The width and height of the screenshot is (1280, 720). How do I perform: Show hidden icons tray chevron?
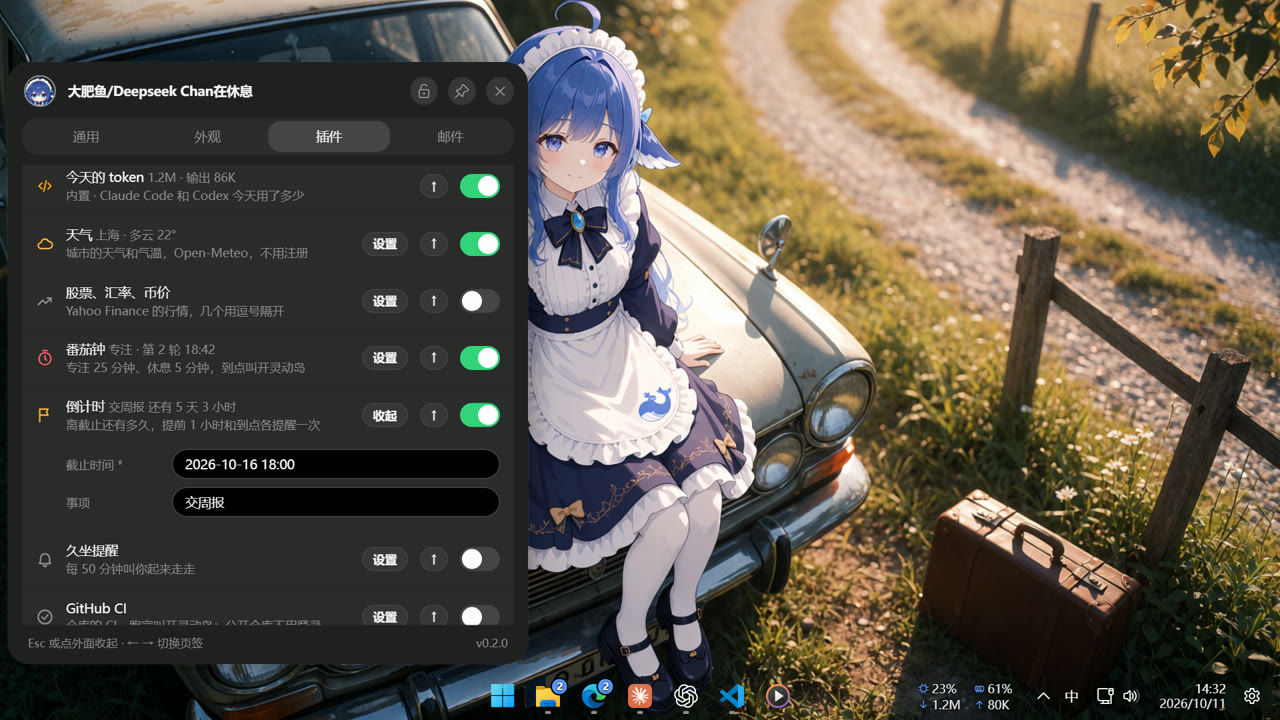[1043, 696]
